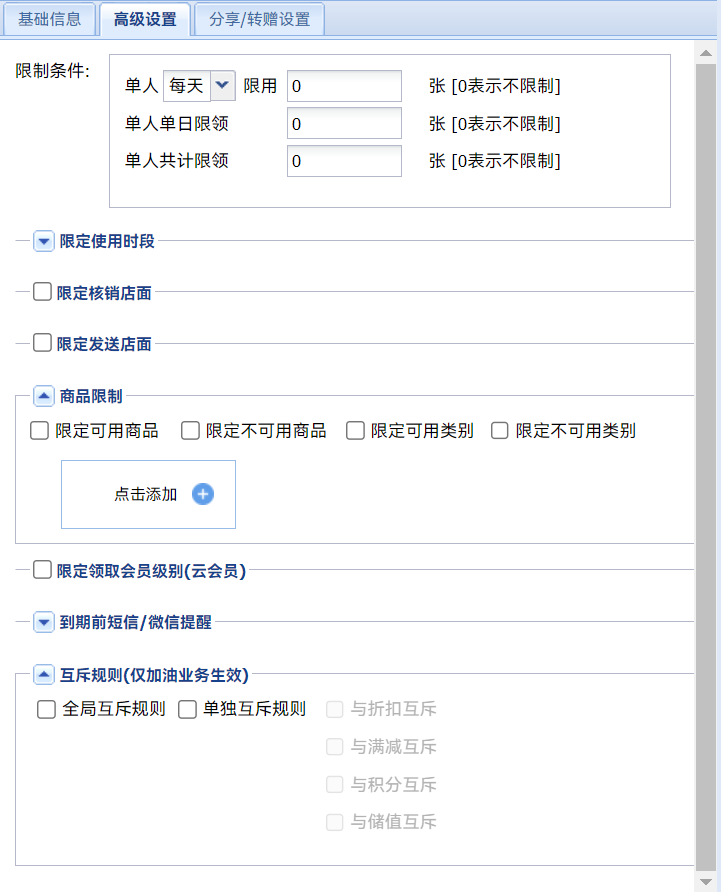This screenshot has height=892, width=721.
Task: Check 限定可用商品 option
Action: (40, 431)
